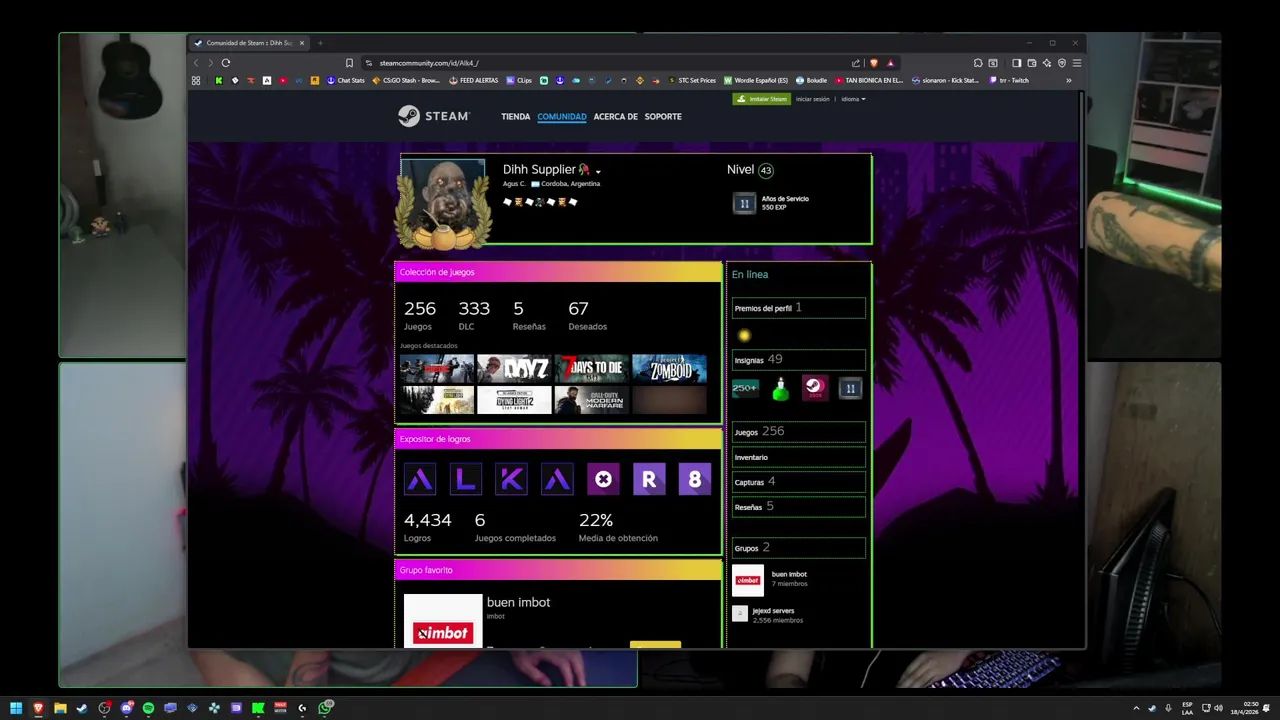Click the profile avatar image

444,200
